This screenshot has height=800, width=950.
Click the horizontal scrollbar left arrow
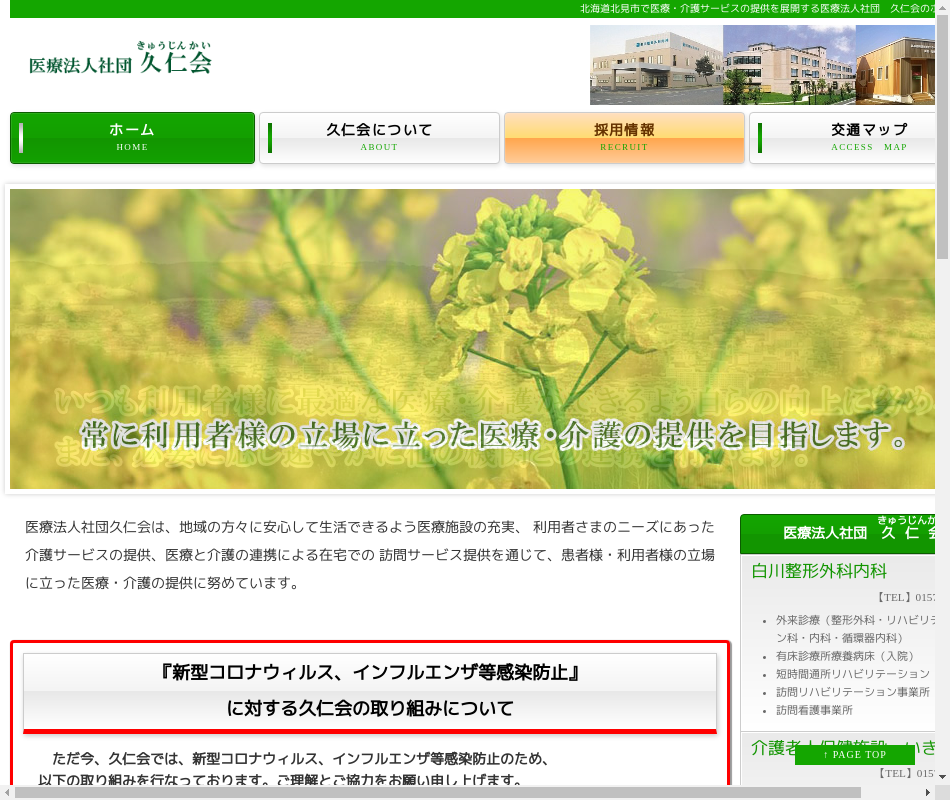8,792
